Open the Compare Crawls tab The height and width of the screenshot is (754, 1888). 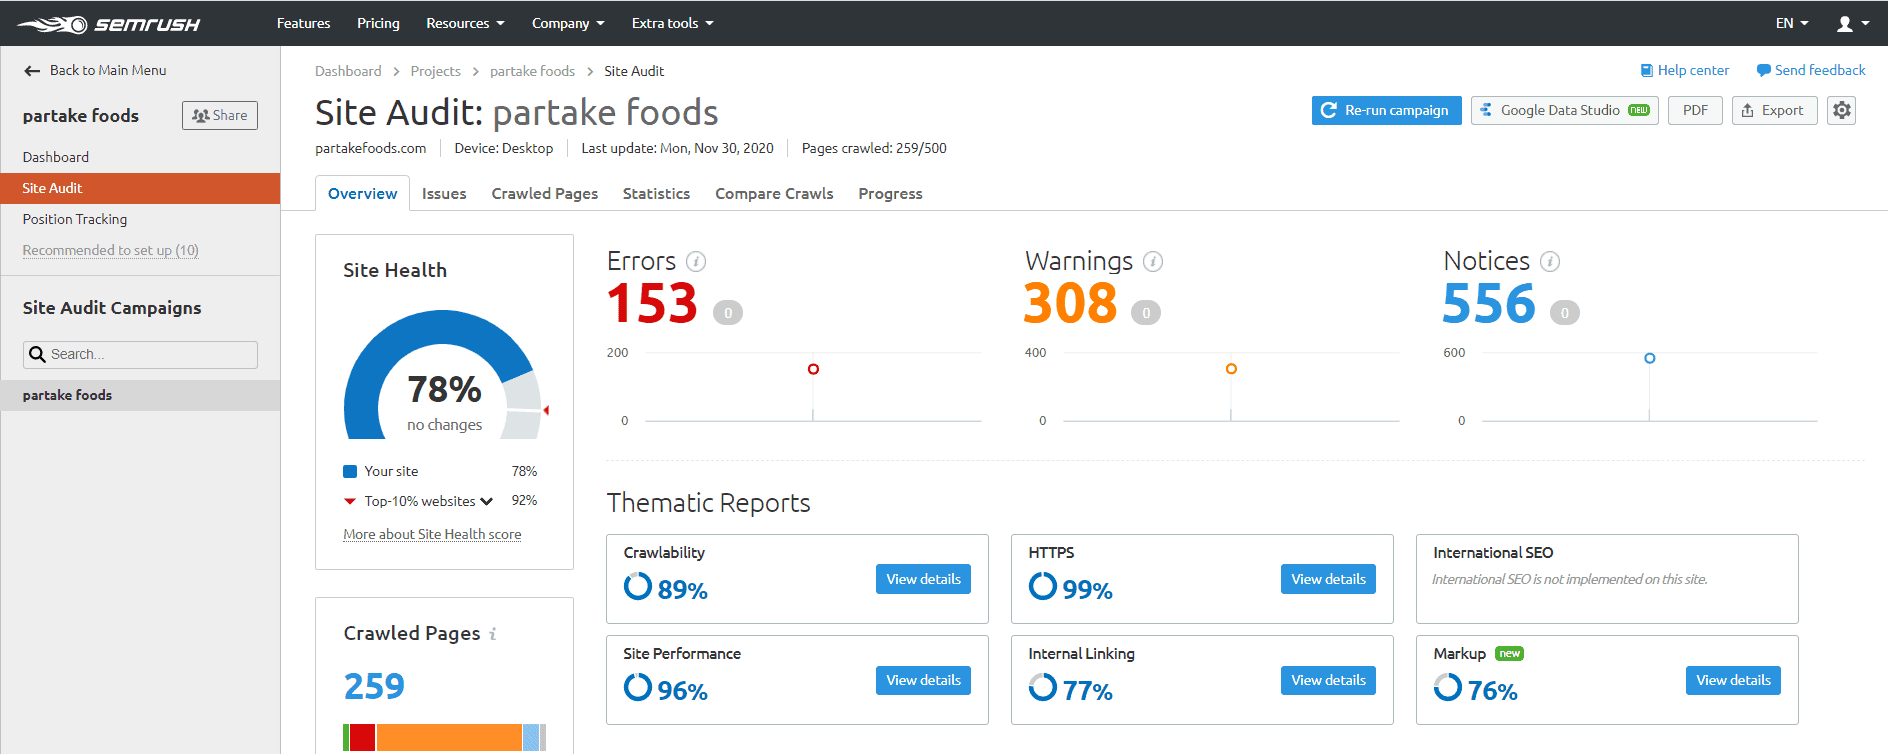click(x=774, y=194)
